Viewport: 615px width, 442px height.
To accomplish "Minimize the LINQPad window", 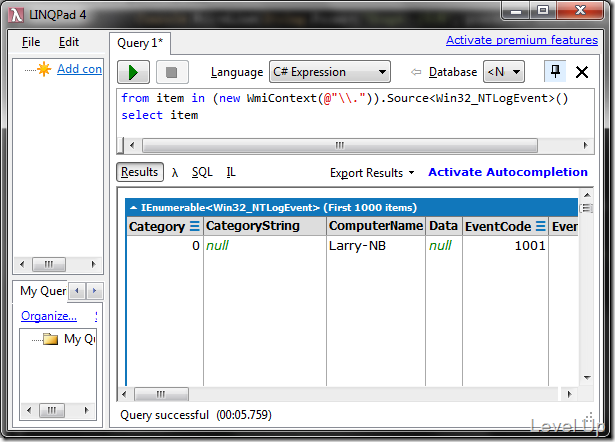I will (516, 11).
